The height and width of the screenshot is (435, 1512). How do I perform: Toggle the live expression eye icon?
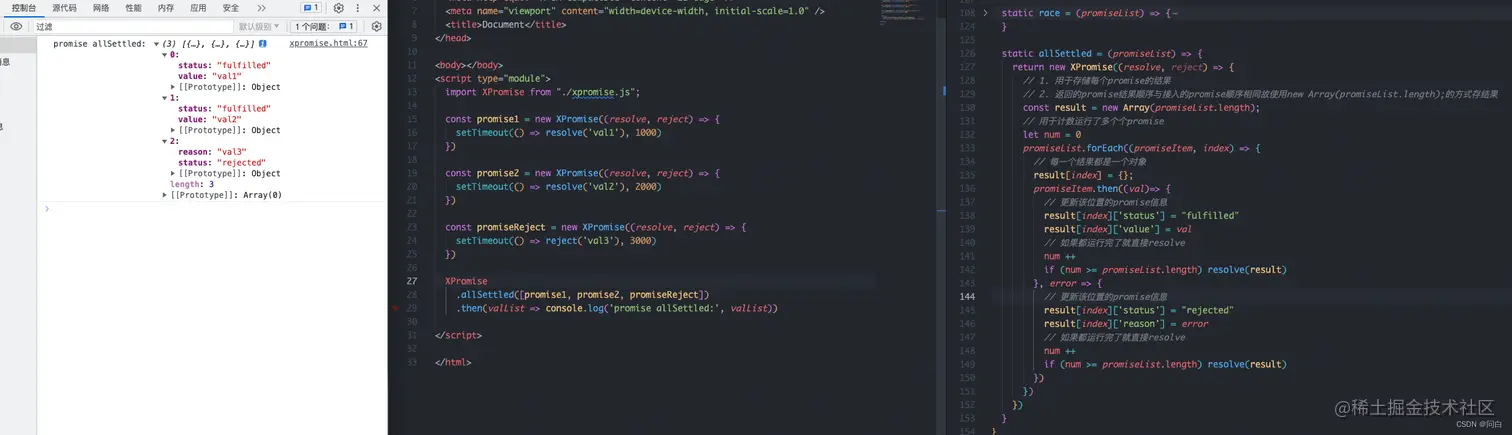click(16, 27)
